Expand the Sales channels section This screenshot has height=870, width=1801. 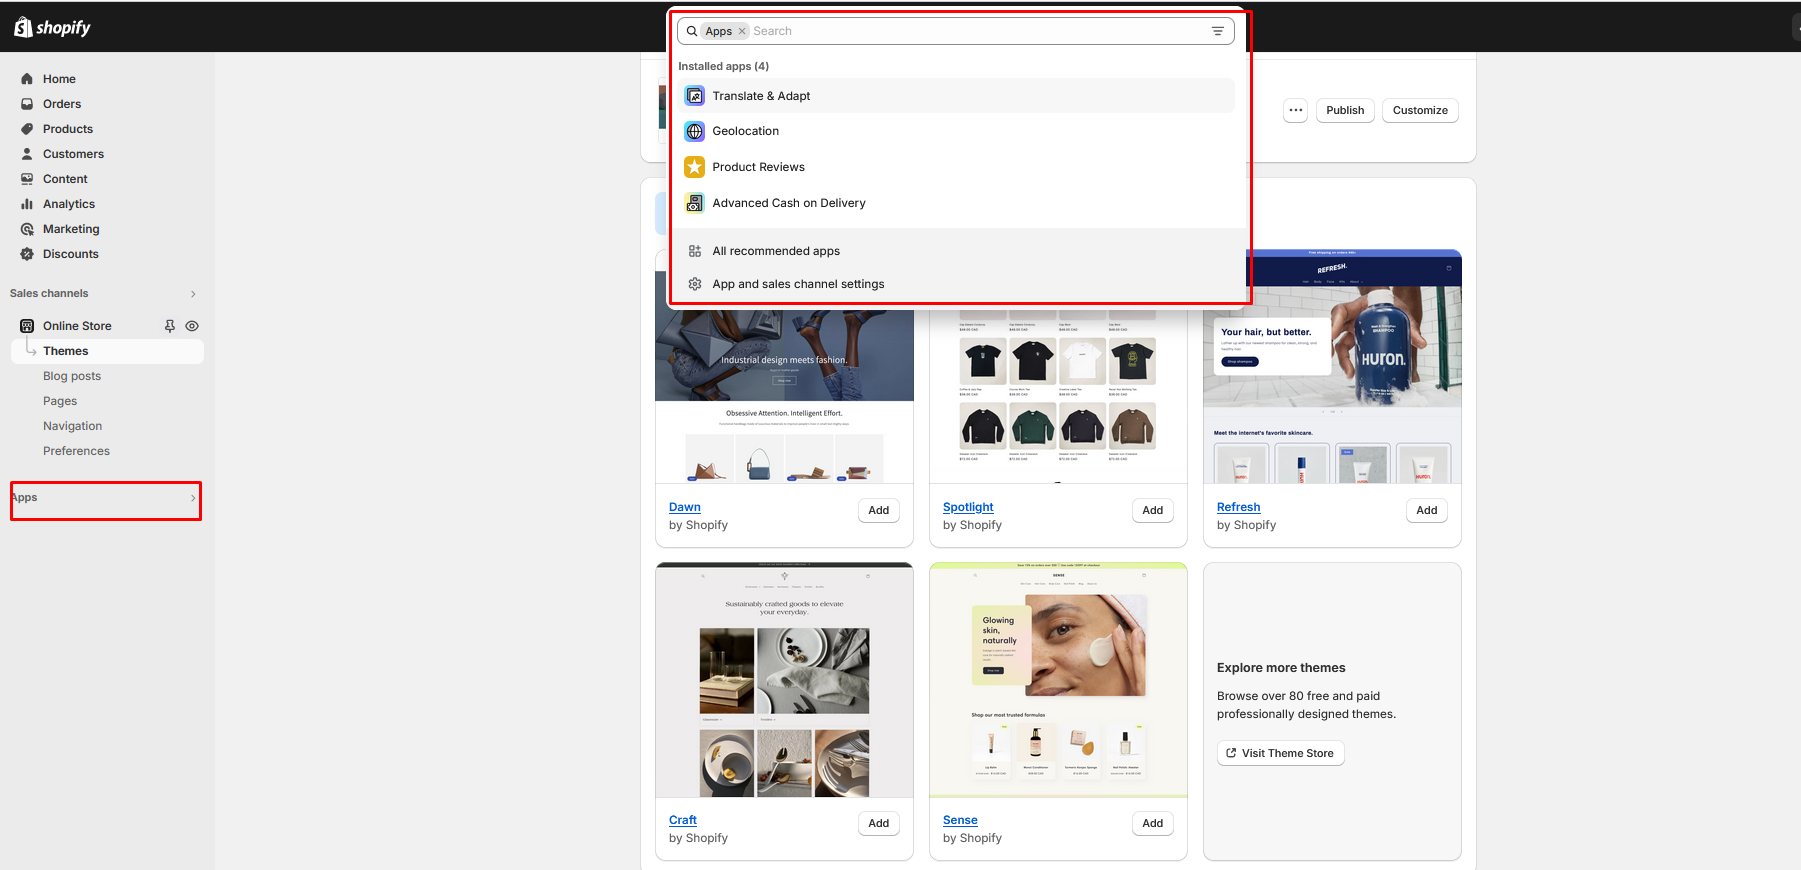[193, 294]
